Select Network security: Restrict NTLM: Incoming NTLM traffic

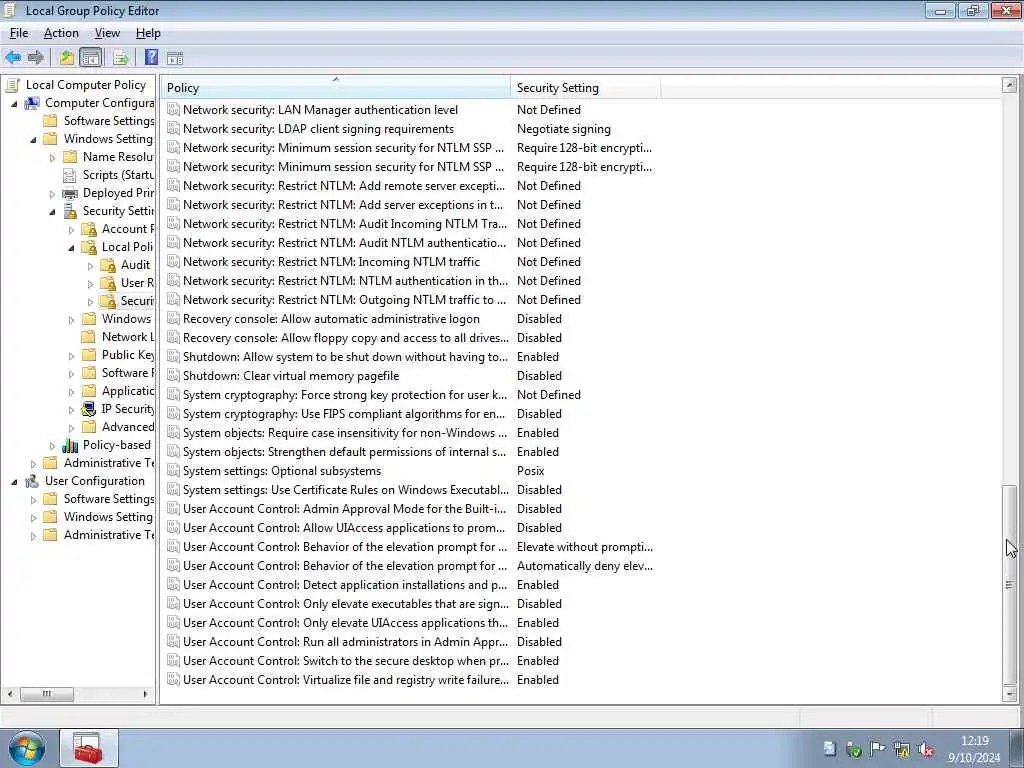point(331,262)
